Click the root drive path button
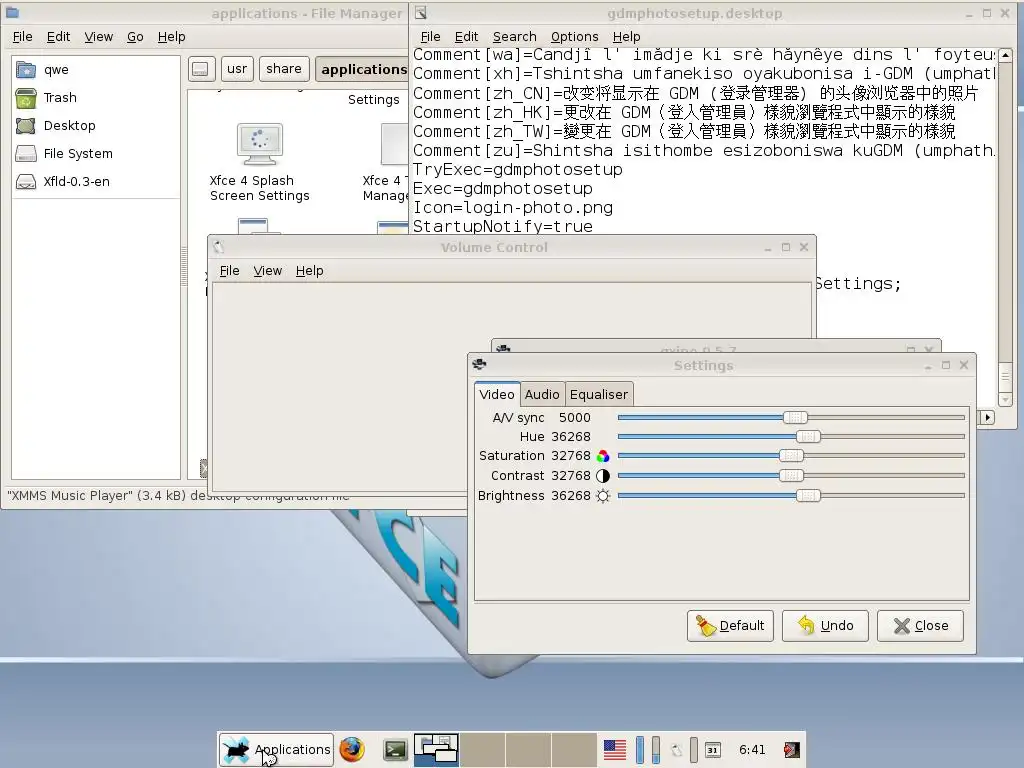 coord(202,69)
